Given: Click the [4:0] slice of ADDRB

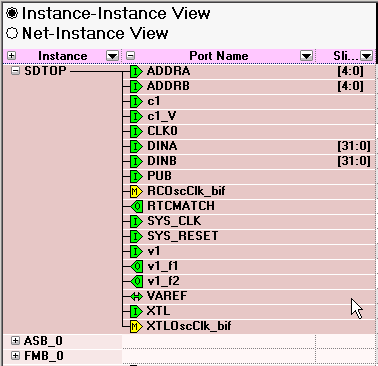Looking at the screenshot, I should [350, 86].
